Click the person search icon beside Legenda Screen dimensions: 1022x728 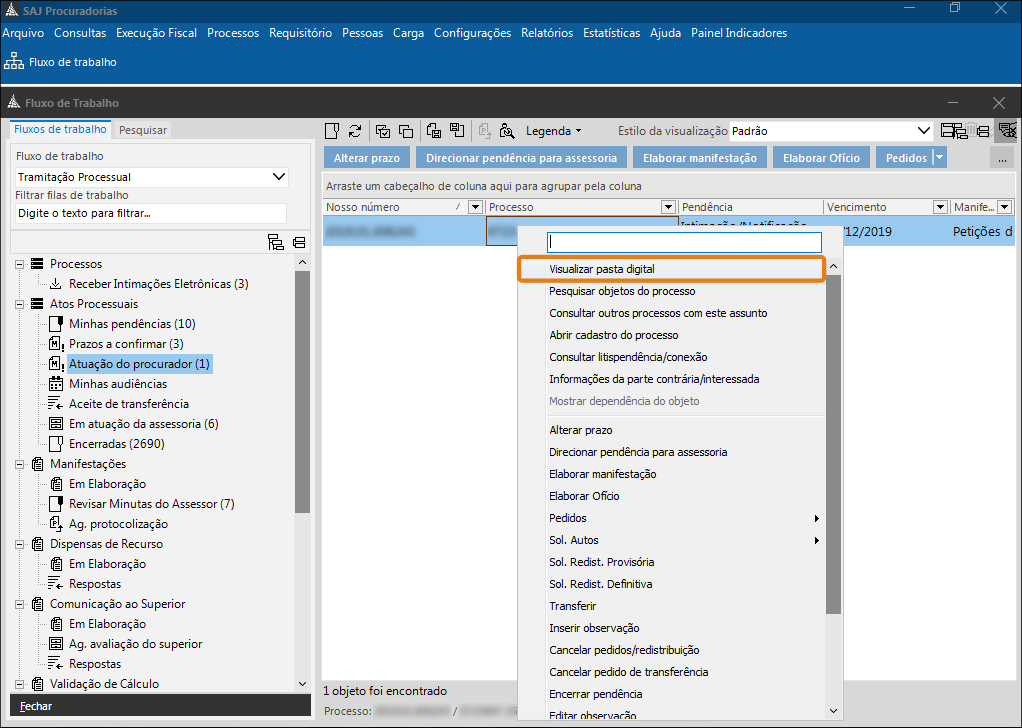[507, 131]
